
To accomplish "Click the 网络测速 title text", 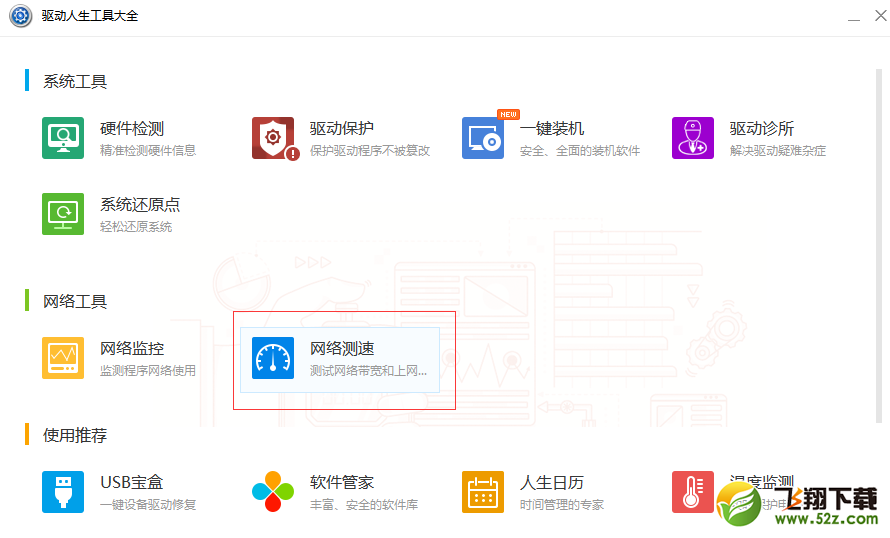I will pos(342,349).
